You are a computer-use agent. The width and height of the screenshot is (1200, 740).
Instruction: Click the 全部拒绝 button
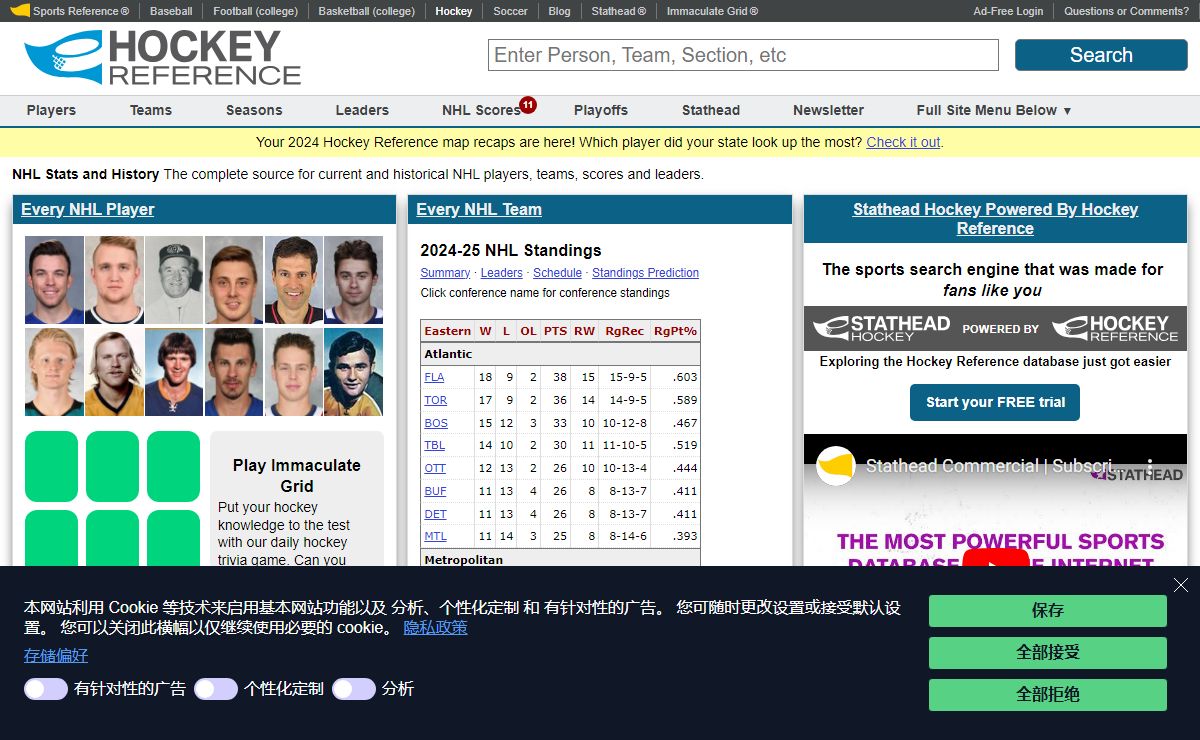coord(1047,695)
